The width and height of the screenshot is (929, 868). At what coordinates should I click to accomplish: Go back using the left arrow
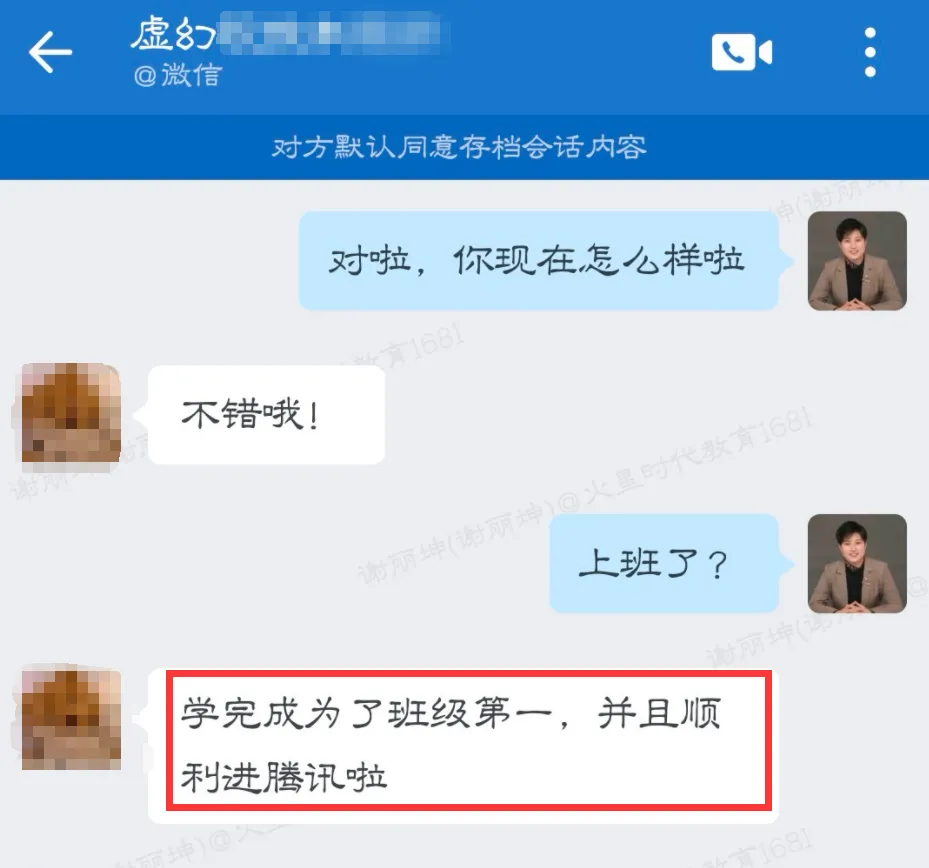(x=50, y=52)
